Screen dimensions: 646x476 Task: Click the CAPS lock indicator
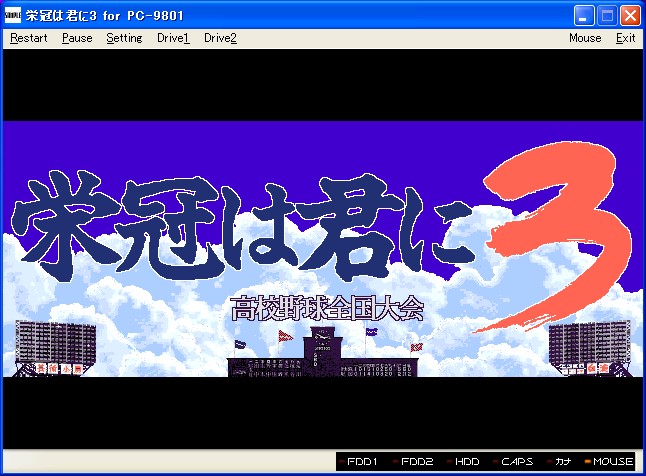click(x=515, y=461)
